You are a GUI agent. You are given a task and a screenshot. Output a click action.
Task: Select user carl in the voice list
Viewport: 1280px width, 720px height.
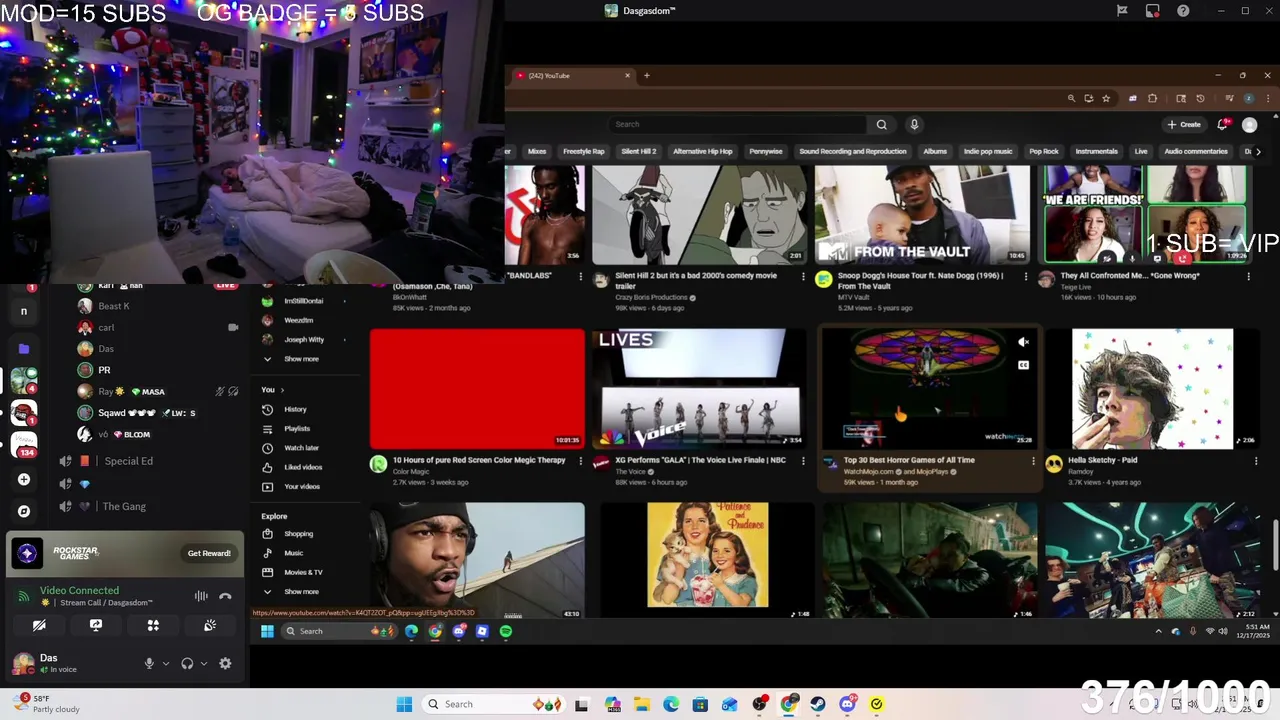click(106, 328)
